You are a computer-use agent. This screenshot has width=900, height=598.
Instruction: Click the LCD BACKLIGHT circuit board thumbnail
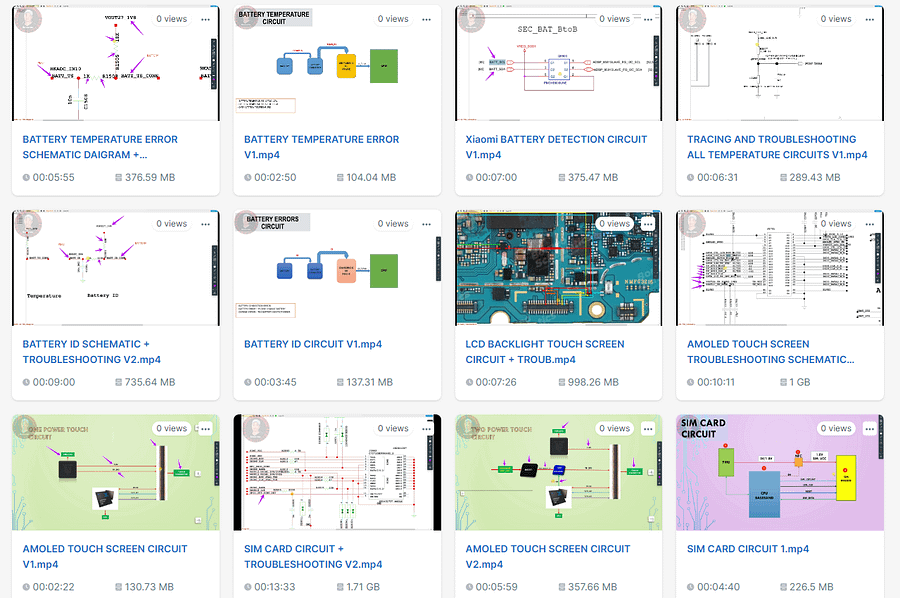558,268
